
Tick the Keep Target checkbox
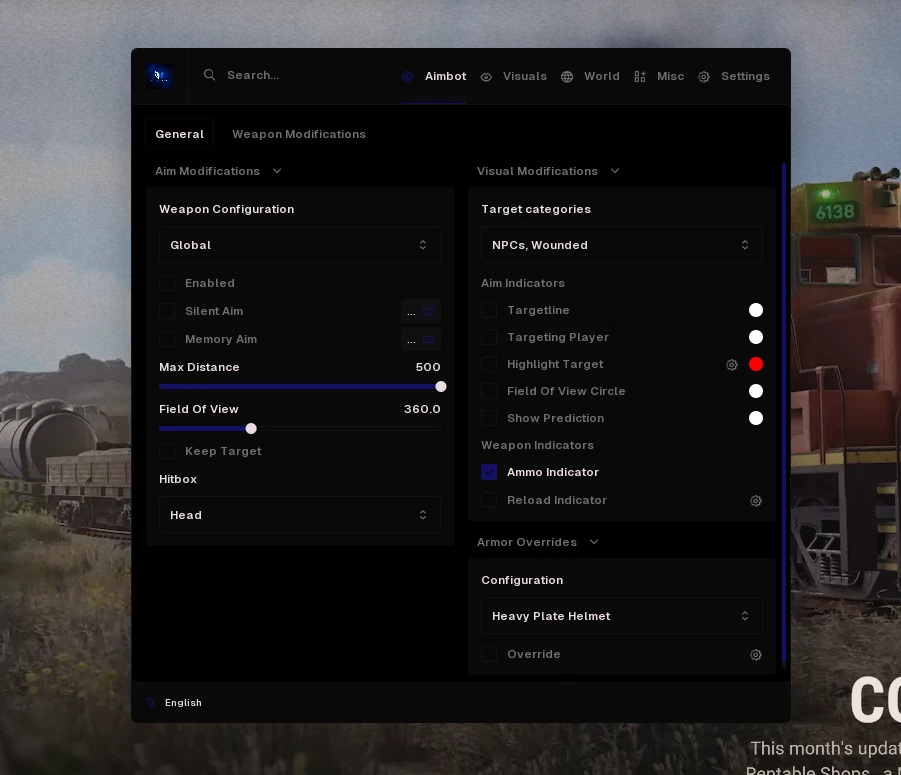tap(167, 452)
